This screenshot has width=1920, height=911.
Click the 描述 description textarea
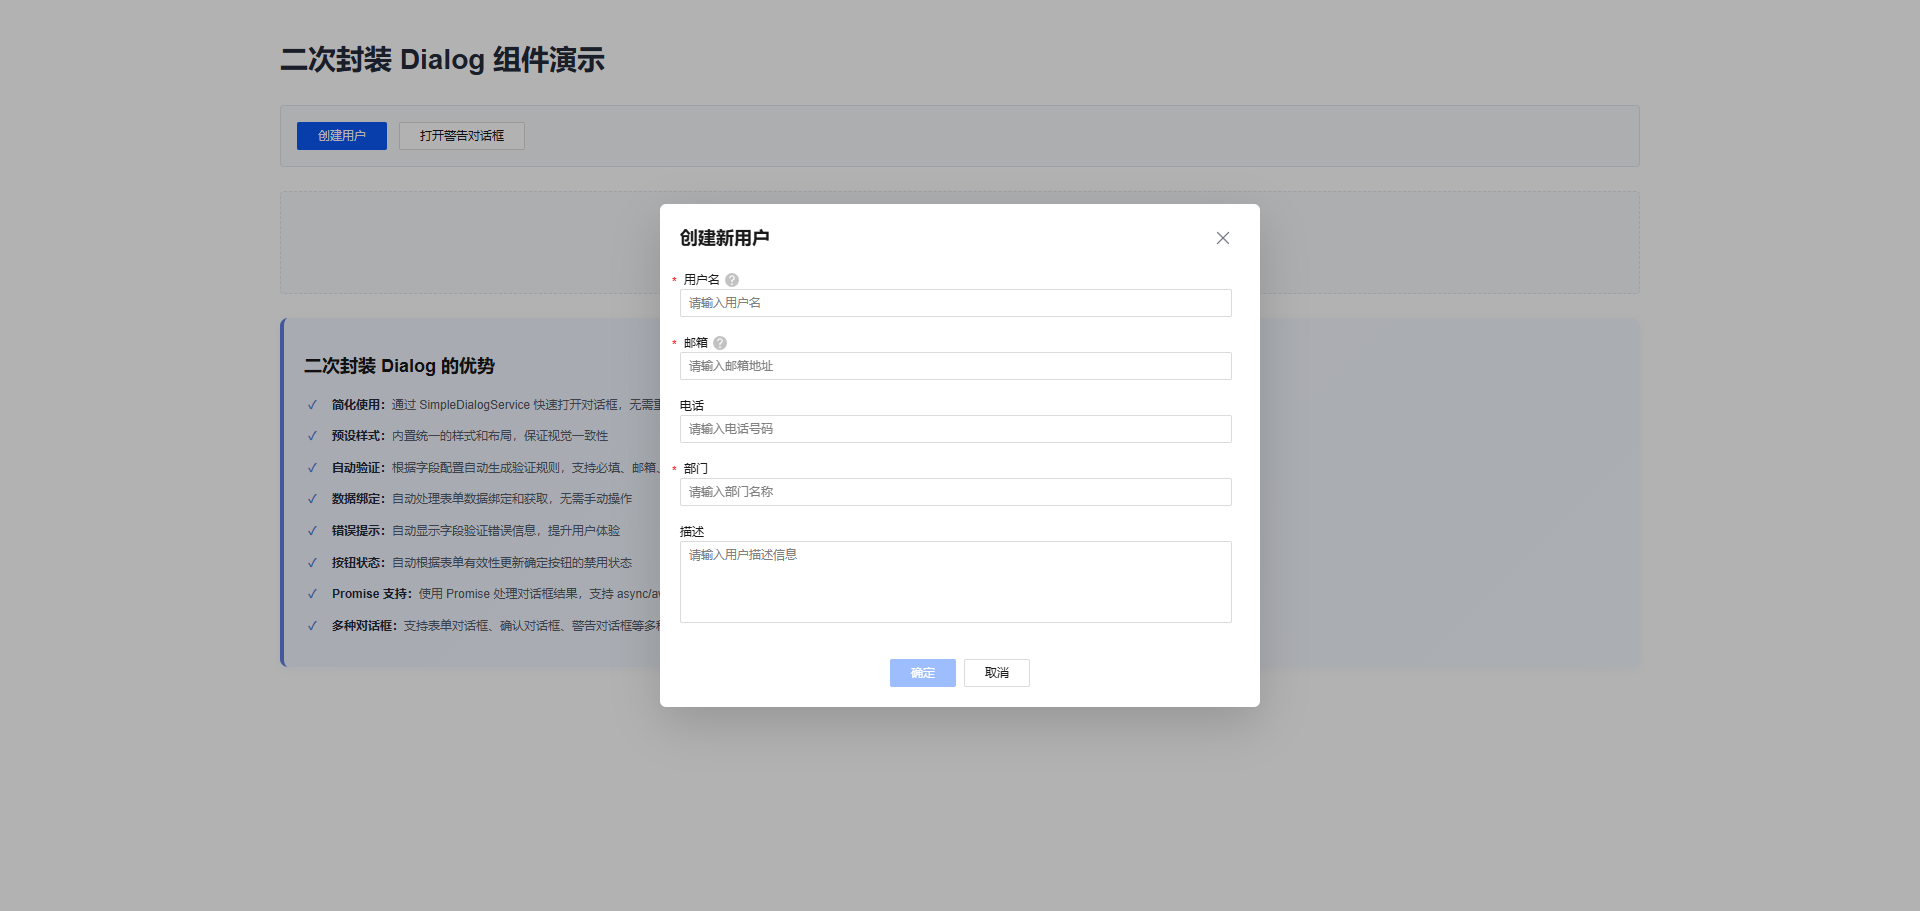point(955,582)
